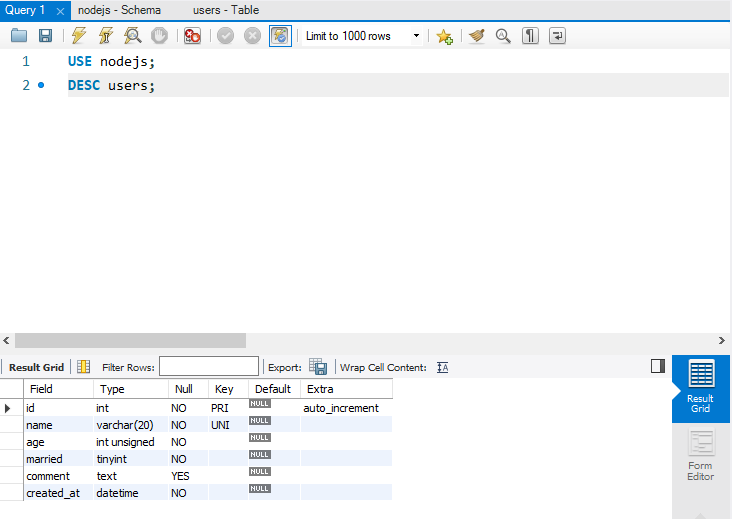Switch to the nodejs - Schema tab

point(120,10)
